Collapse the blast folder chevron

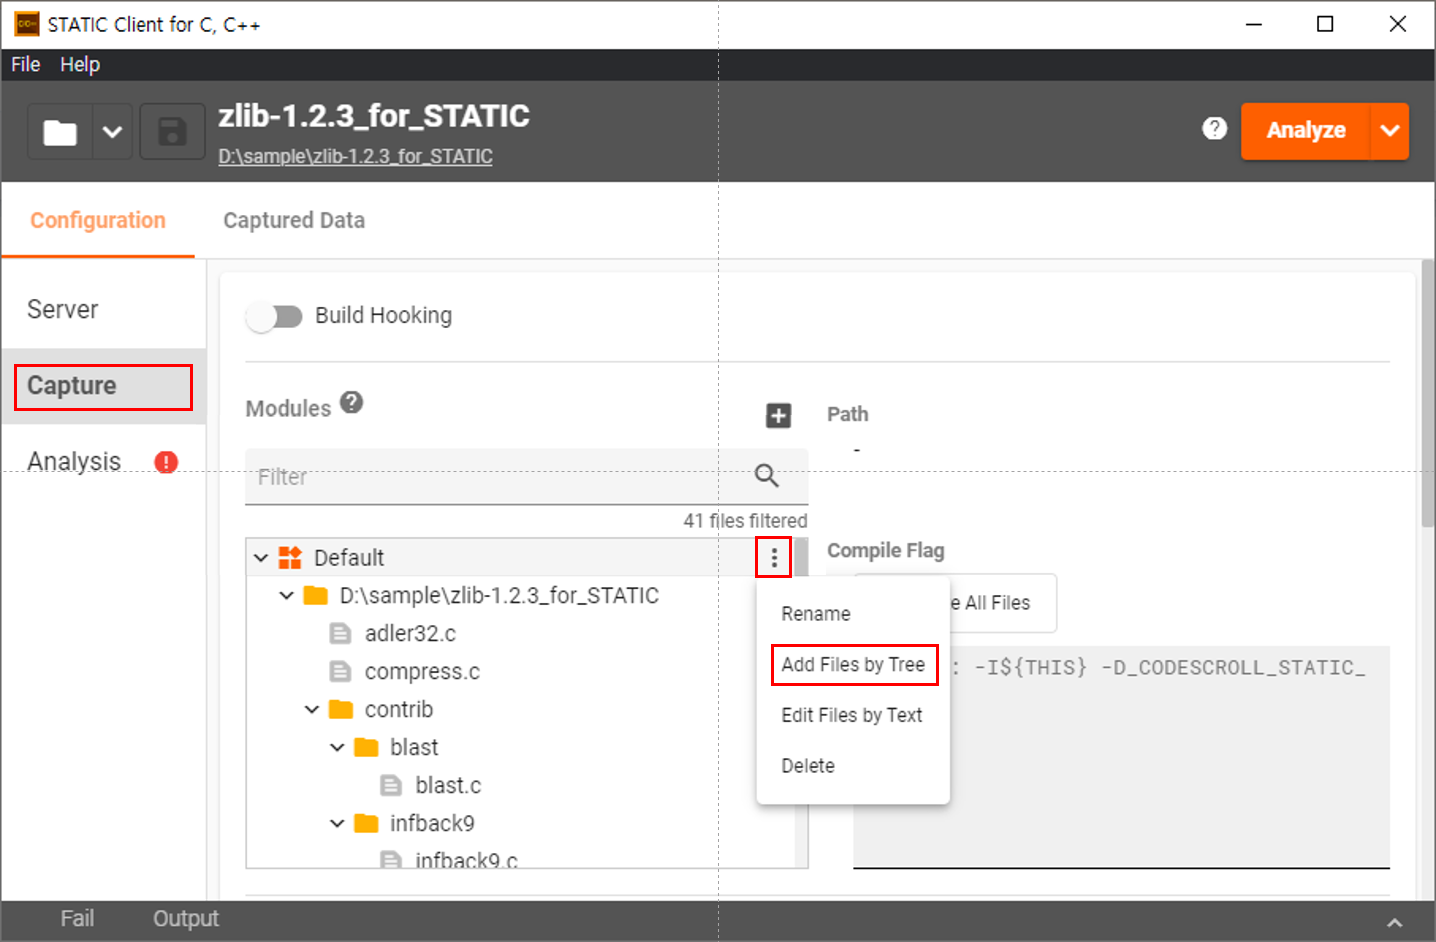337,748
